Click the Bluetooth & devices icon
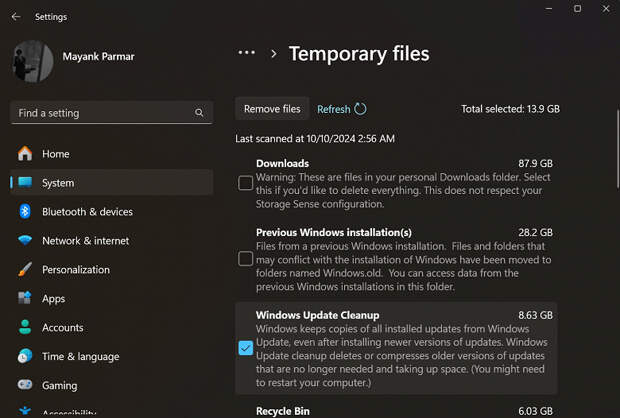The image size is (620, 418). tap(24, 212)
